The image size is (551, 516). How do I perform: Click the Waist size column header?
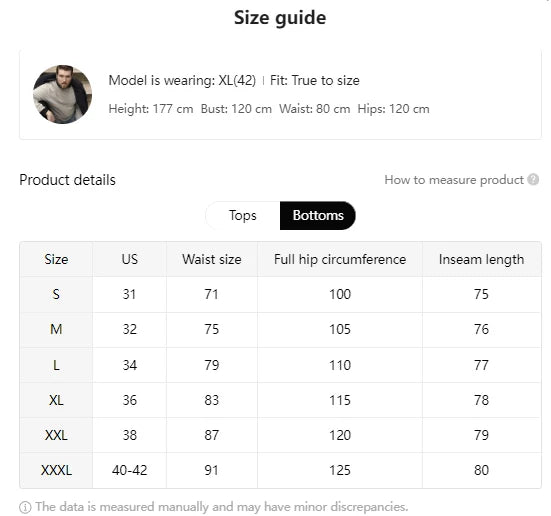[x=212, y=259]
